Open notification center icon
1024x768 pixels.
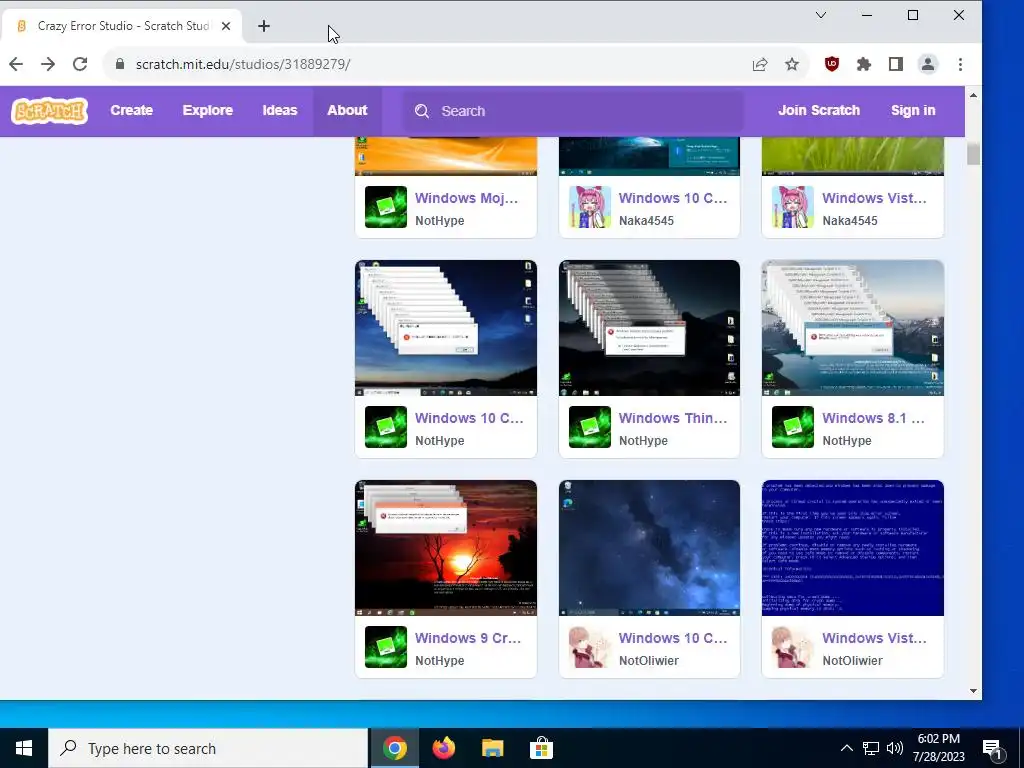993,749
